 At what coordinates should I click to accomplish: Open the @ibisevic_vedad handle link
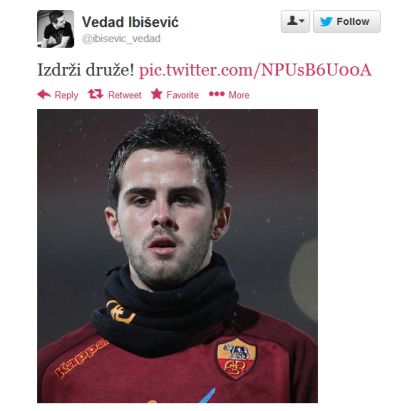click(121, 39)
